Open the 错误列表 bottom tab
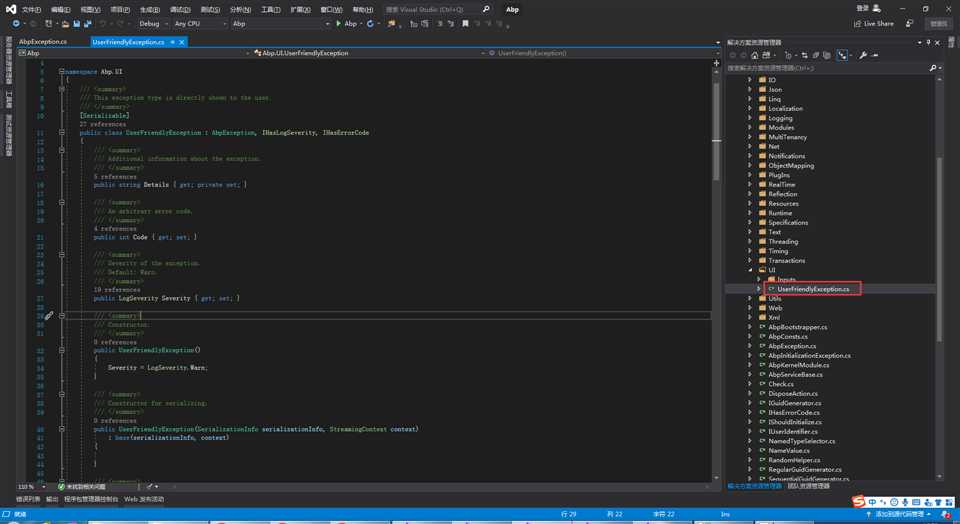 tap(28, 499)
